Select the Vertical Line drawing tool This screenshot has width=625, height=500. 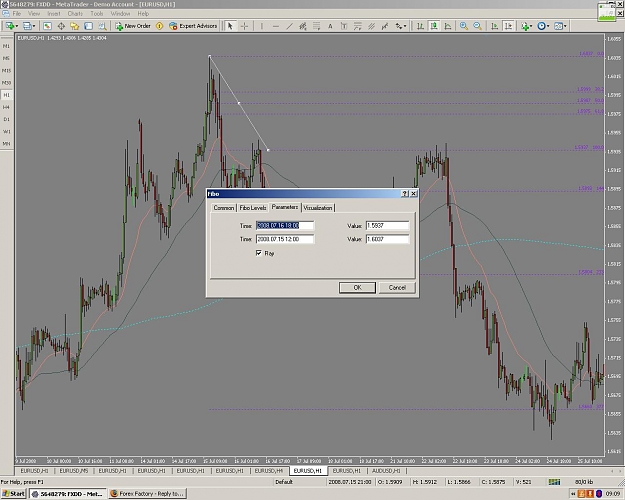tap(261, 26)
